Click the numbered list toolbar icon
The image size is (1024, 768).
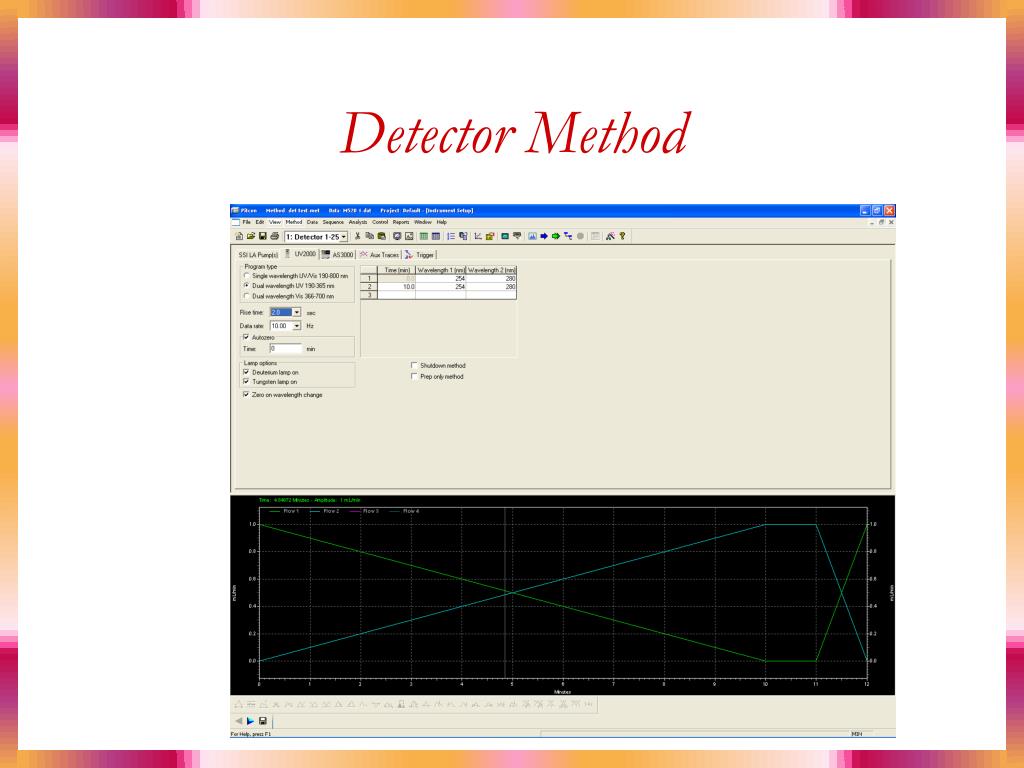coord(451,236)
